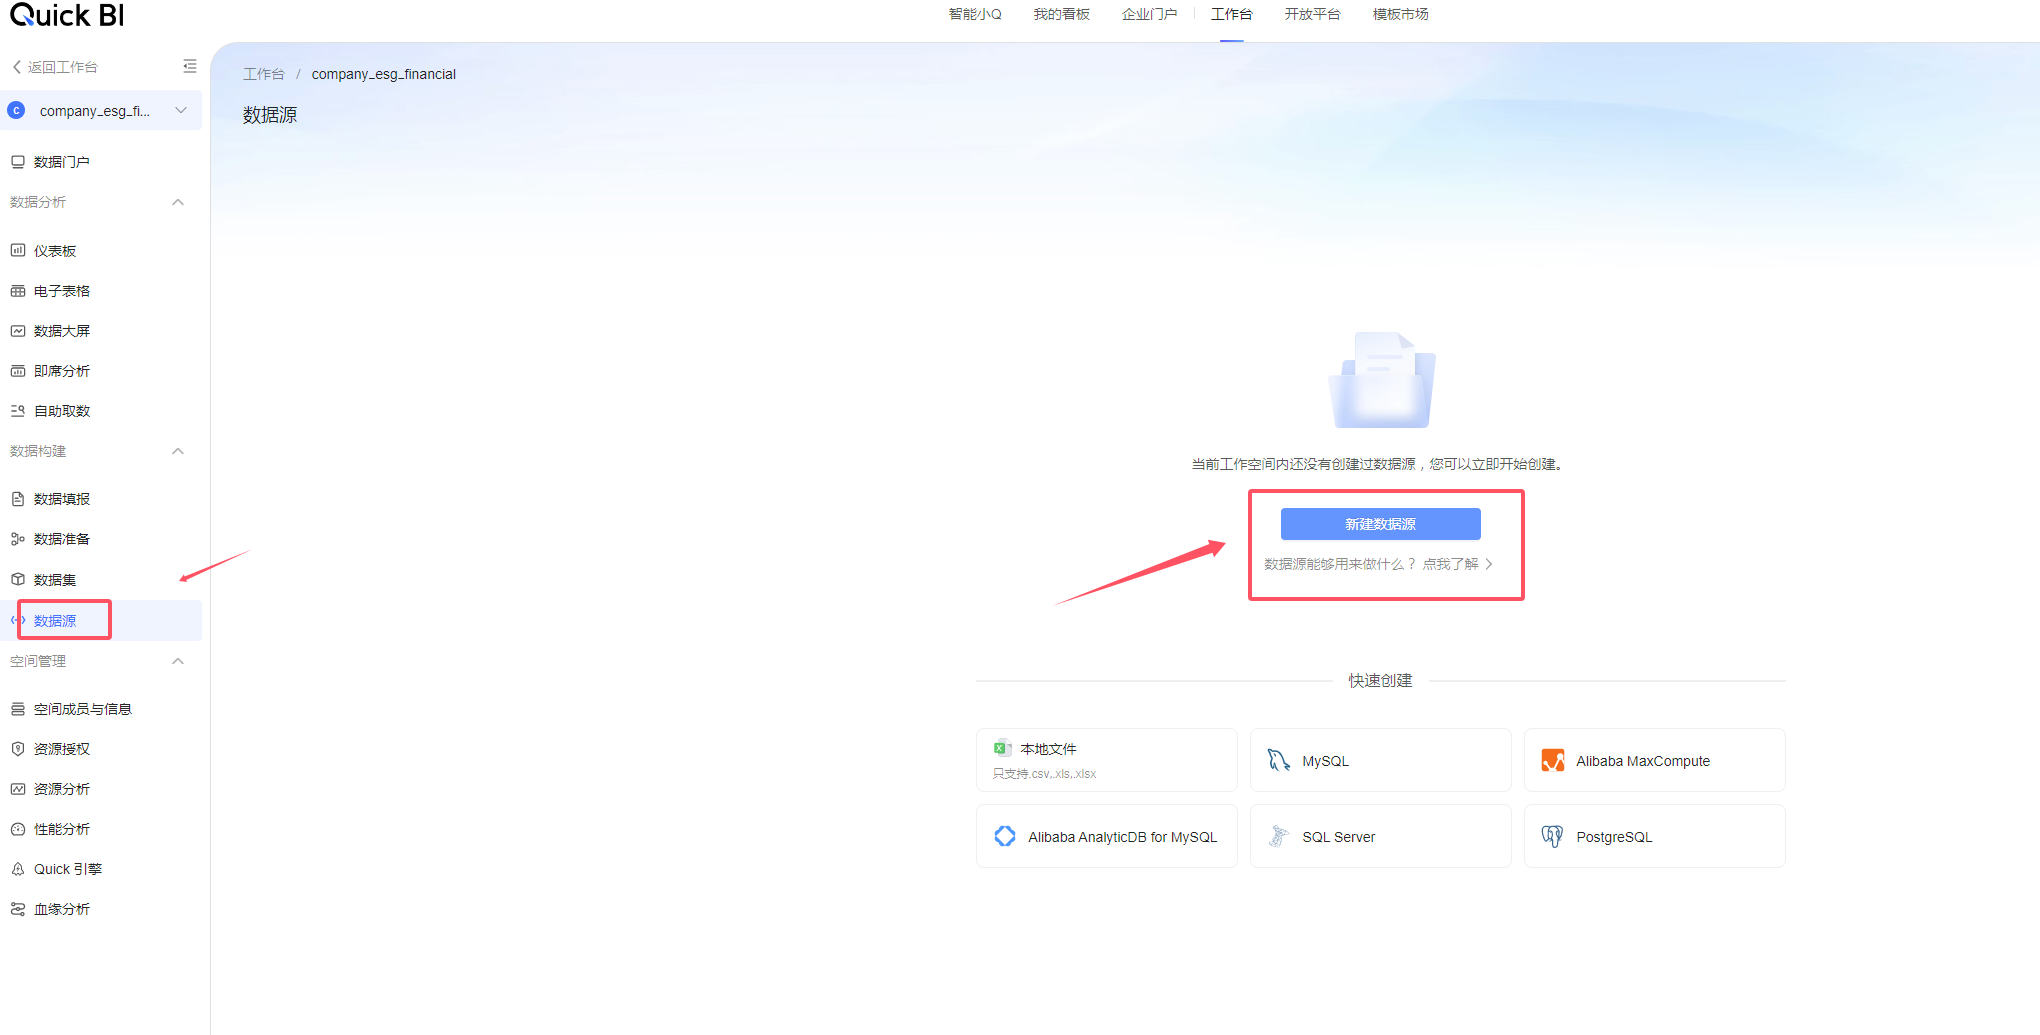The height and width of the screenshot is (1035, 2040).
Task: Click the 资源授权 shield icon
Action: [18, 749]
